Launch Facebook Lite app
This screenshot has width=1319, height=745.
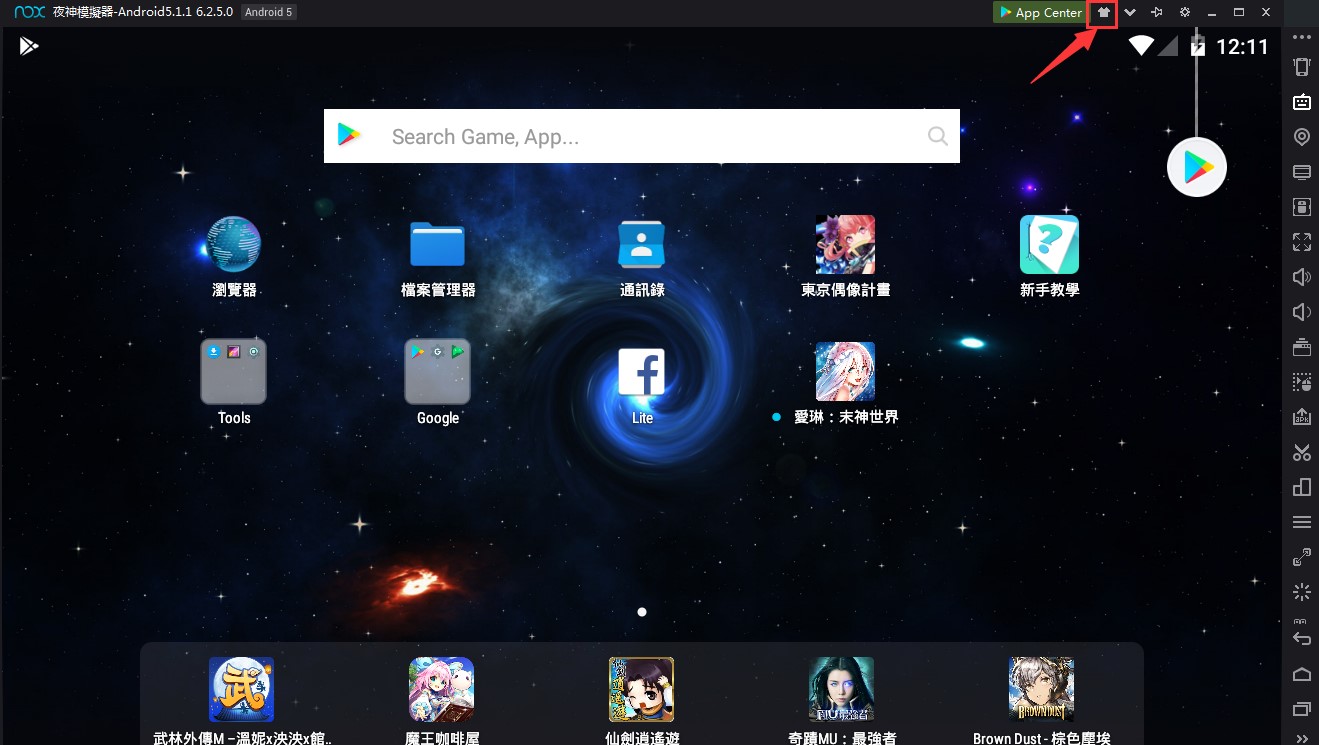pyautogui.click(x=642, y=385)
